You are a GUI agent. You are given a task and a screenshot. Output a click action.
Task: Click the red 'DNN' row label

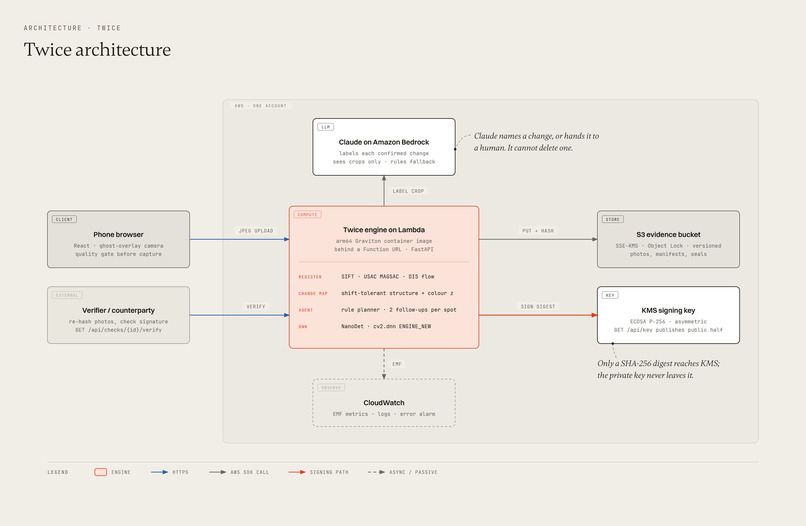[x=303, y=327]
